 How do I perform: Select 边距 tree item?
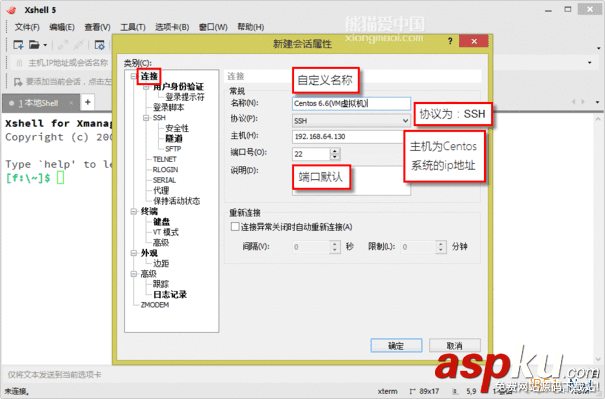(161, 263)
